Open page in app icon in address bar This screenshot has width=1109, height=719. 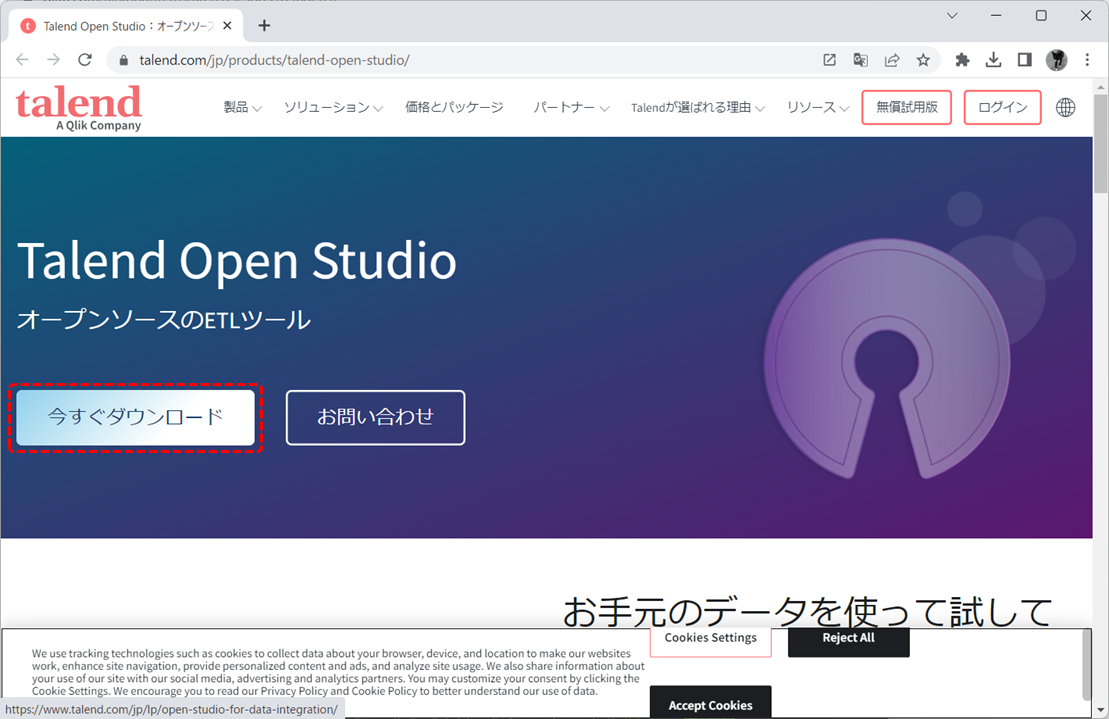pos(830,60)
